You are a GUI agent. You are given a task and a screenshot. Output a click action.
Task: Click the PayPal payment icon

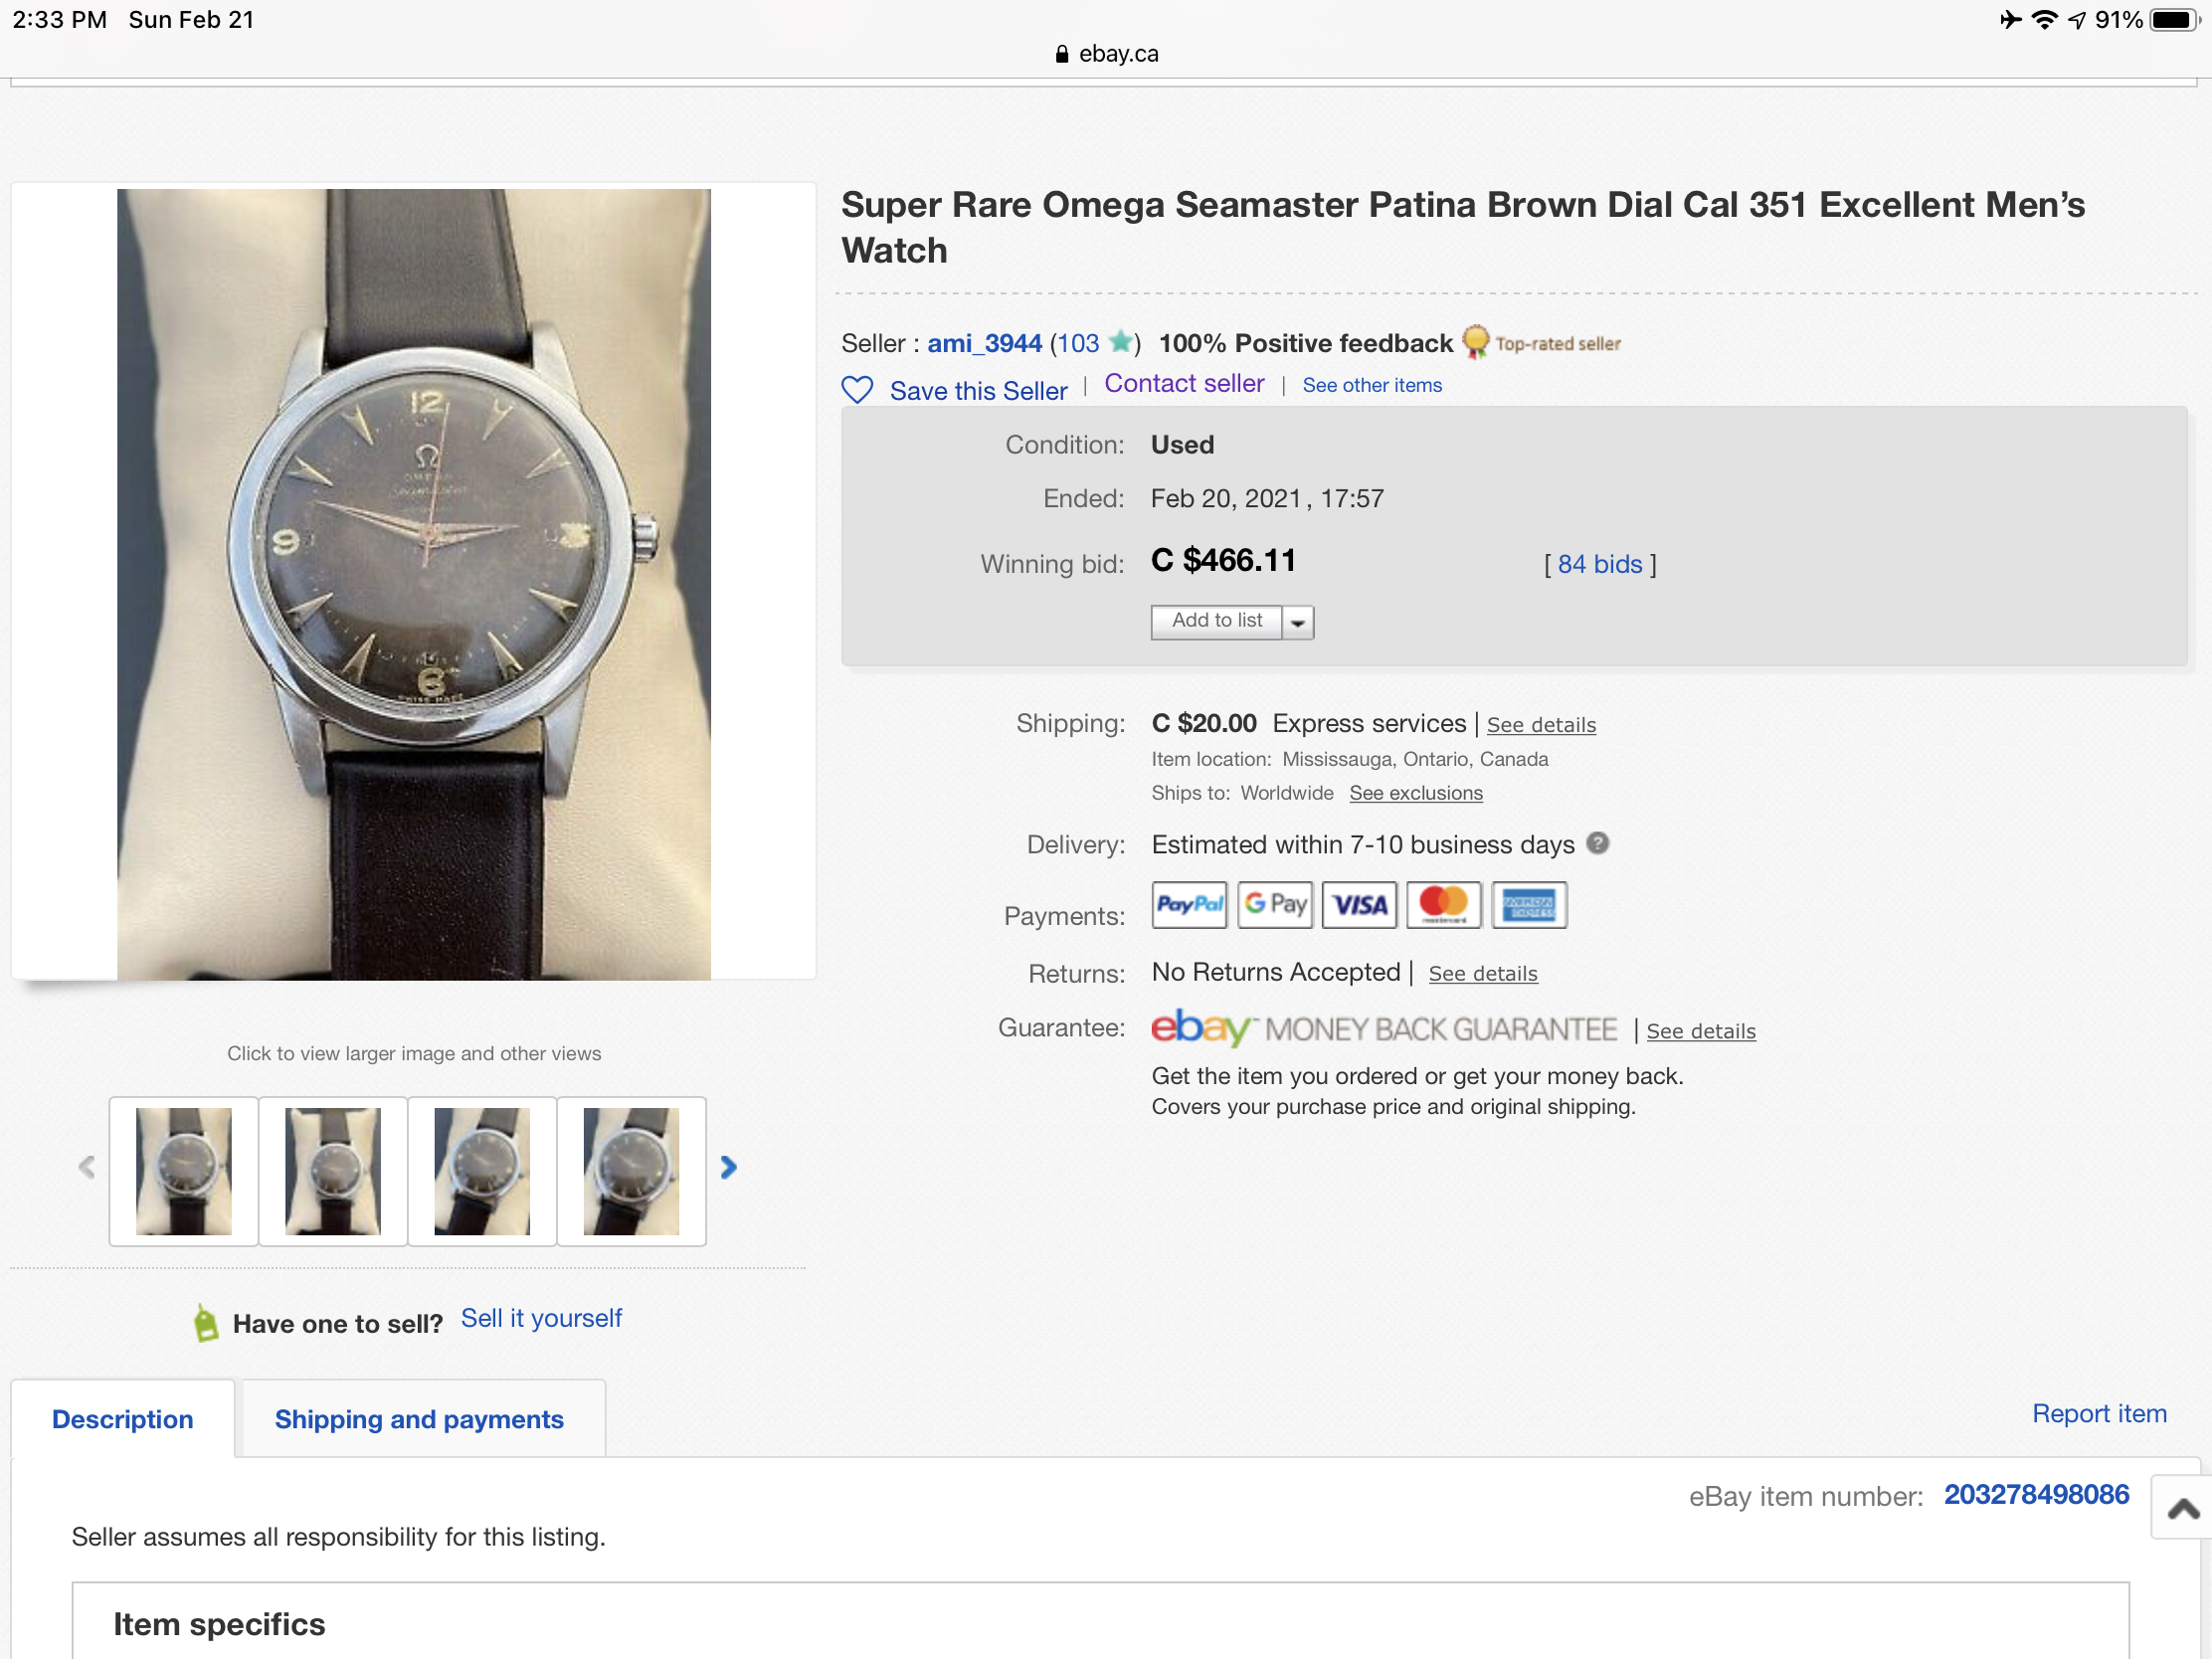point(1188,905)
